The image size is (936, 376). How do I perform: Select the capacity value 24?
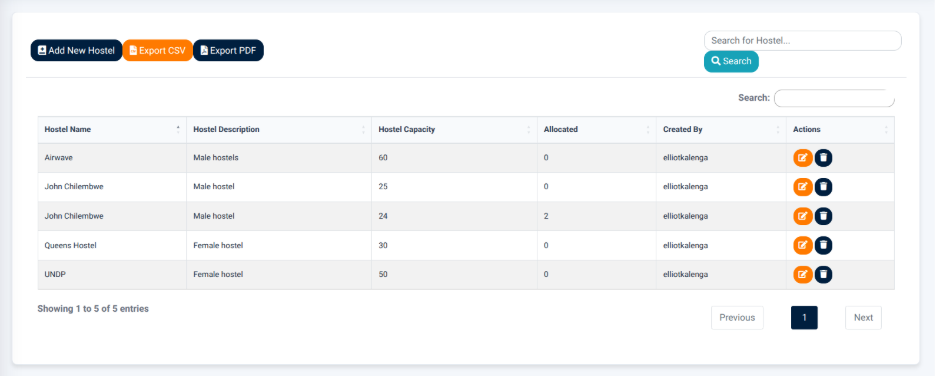click(x=383, y=216)
